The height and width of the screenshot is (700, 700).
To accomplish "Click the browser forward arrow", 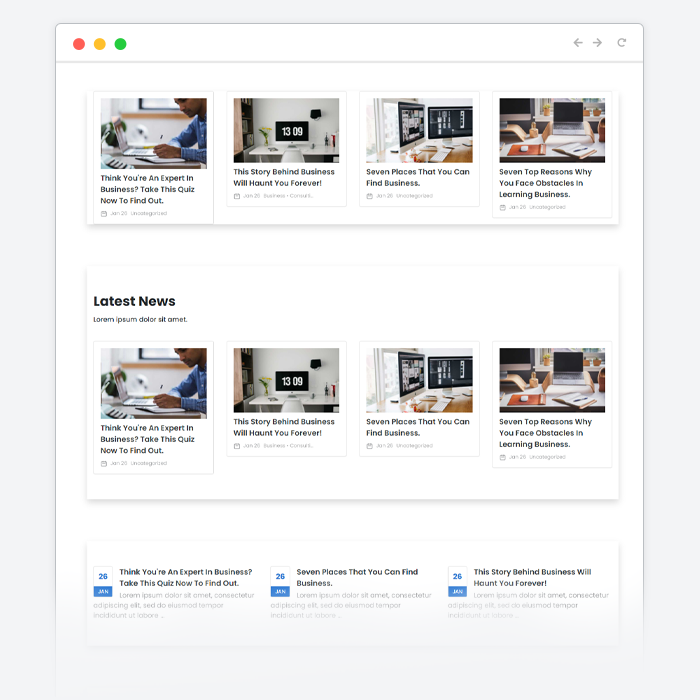I will (597, 43).
